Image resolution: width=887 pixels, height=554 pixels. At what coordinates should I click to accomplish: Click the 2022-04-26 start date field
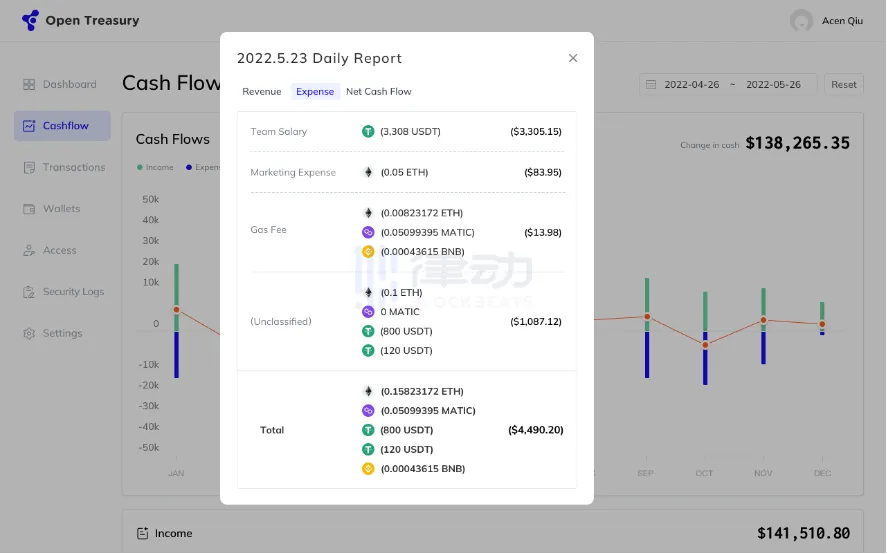pos(691,85)
